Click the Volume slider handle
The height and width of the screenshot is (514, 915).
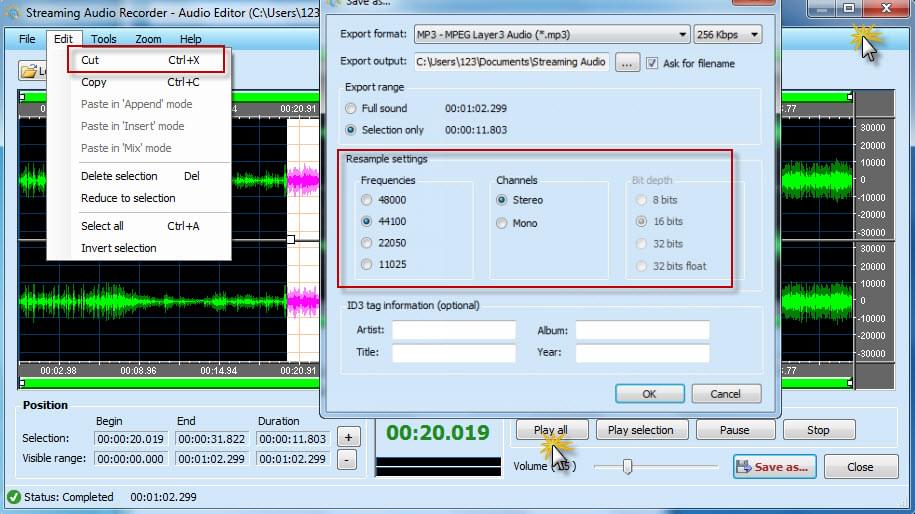coord(627,466)
